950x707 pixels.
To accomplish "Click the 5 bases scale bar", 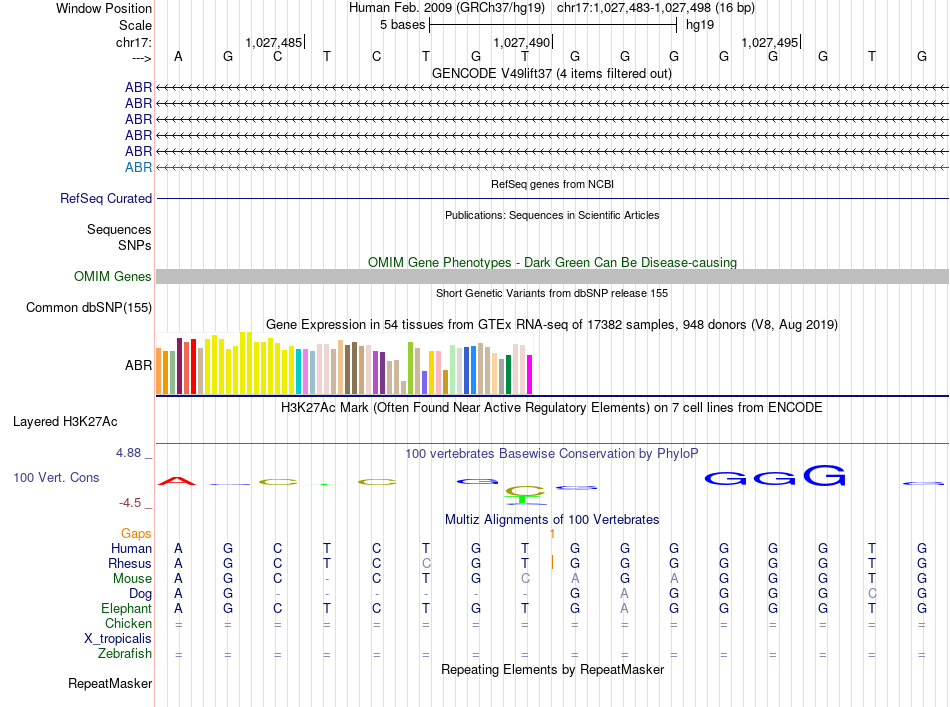I will point(553,25).
